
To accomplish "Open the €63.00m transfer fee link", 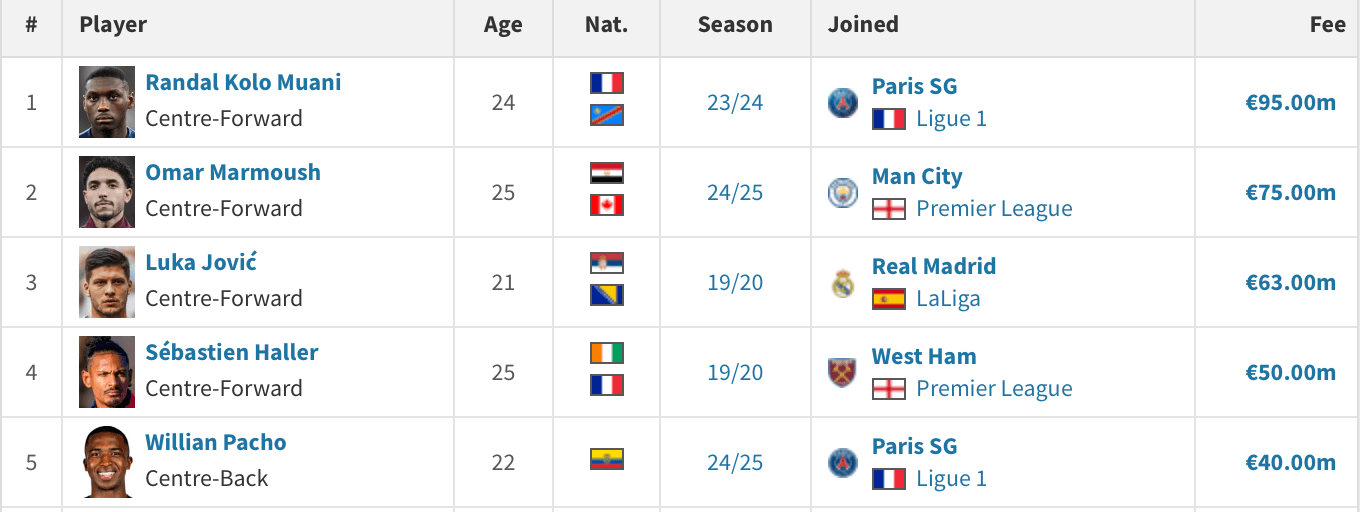I will (x=1290, y=282).
